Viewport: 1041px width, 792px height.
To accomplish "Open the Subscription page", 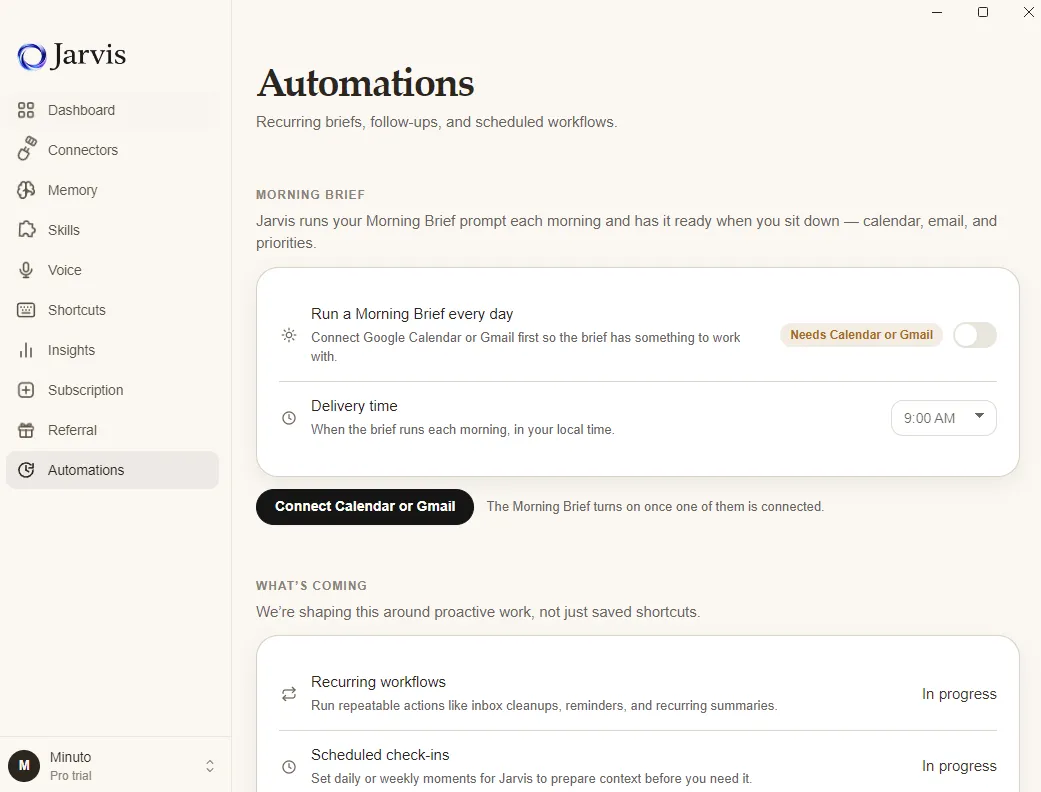I will tap(112, 390).
